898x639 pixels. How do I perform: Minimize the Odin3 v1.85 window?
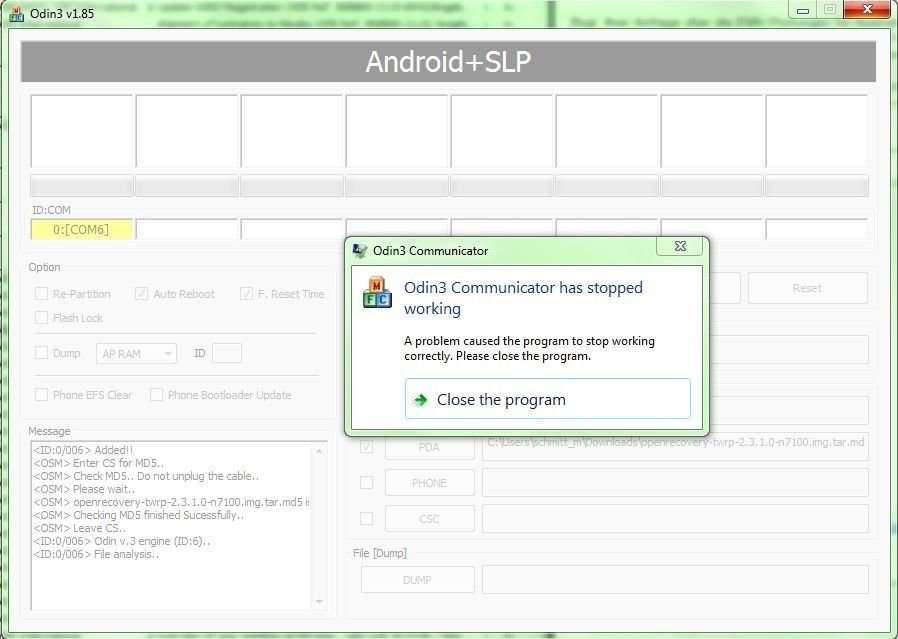coord(804,10)
